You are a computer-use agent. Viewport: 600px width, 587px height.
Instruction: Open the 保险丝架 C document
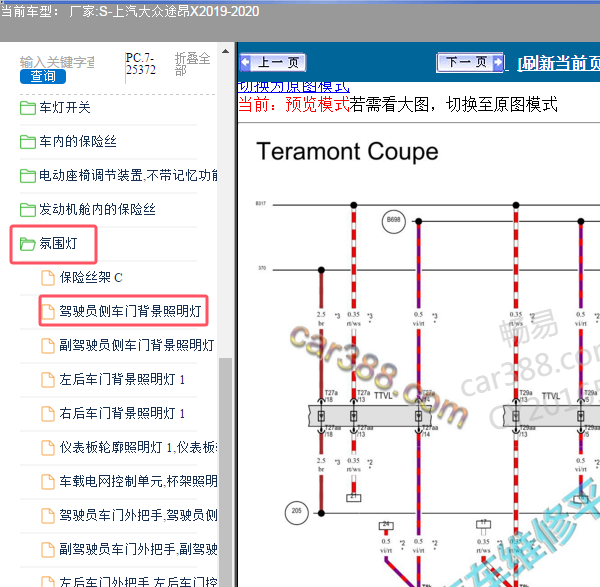tap(91, 277)
